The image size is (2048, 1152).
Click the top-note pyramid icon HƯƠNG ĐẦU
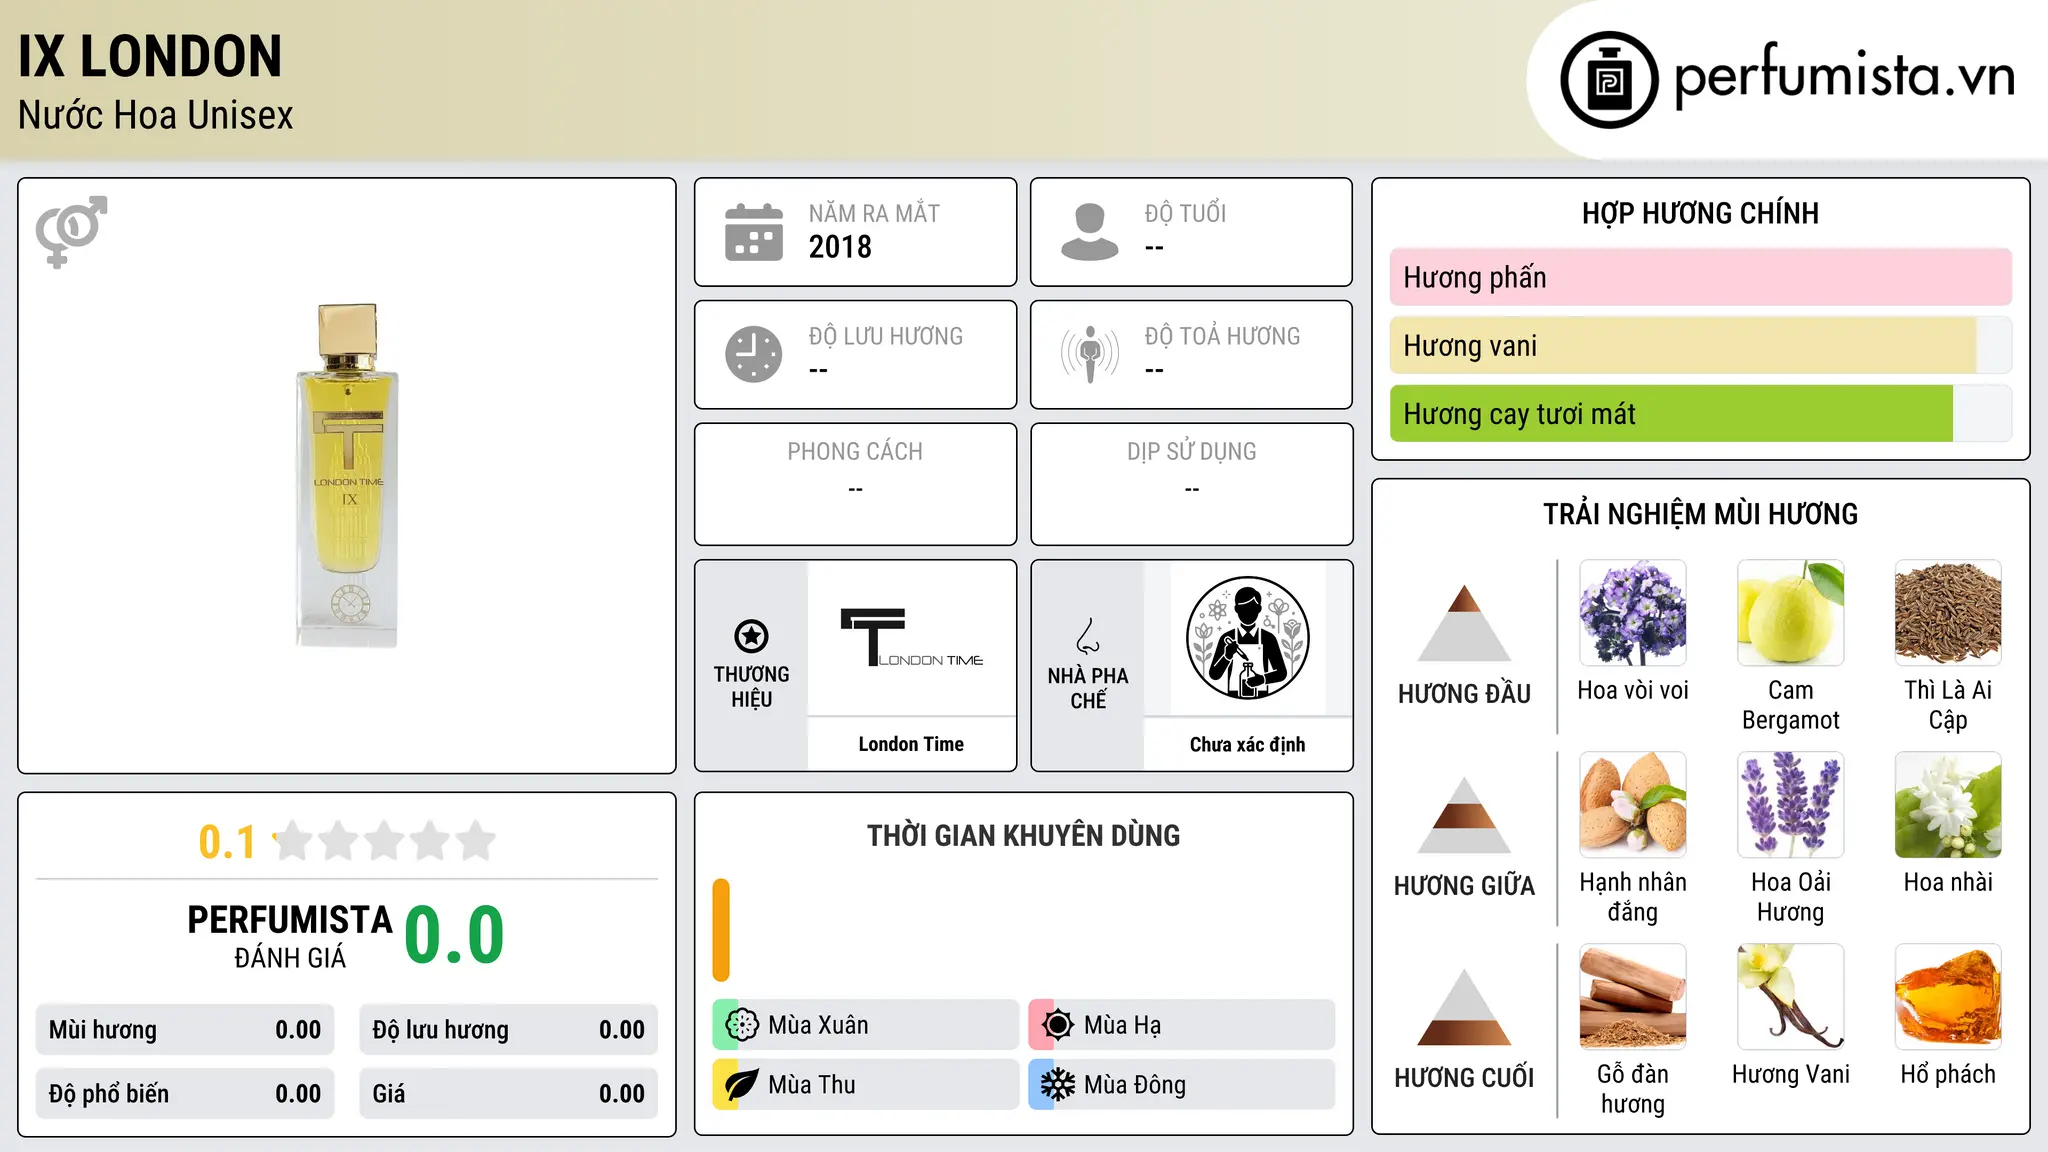1464,623
